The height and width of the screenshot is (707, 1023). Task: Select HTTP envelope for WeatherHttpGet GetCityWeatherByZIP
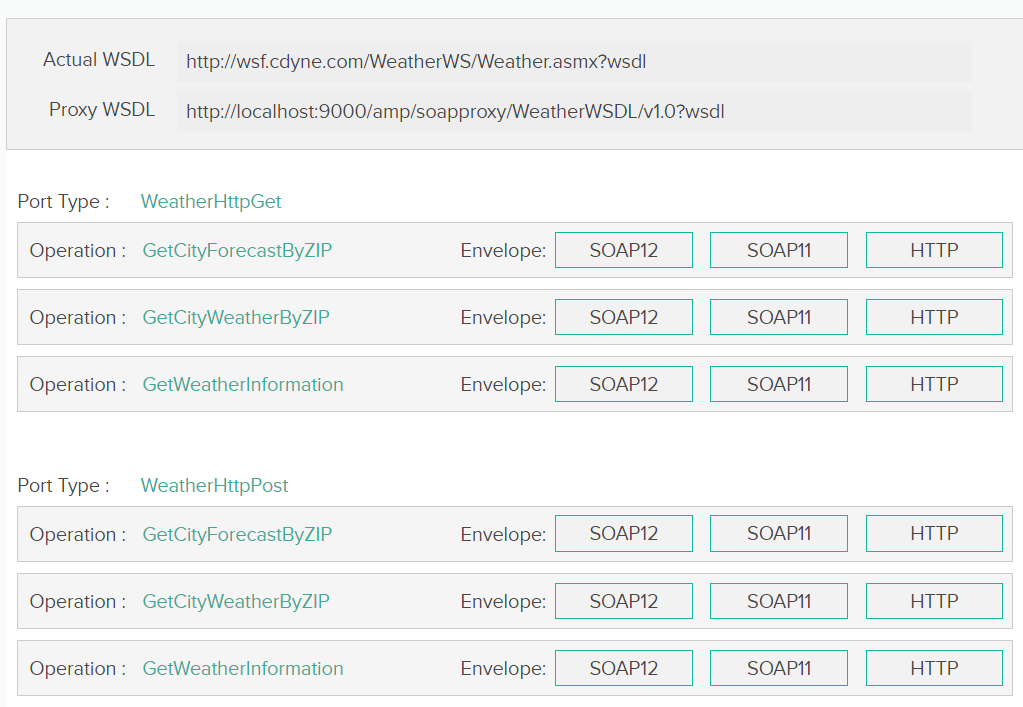tap(933, 317)
